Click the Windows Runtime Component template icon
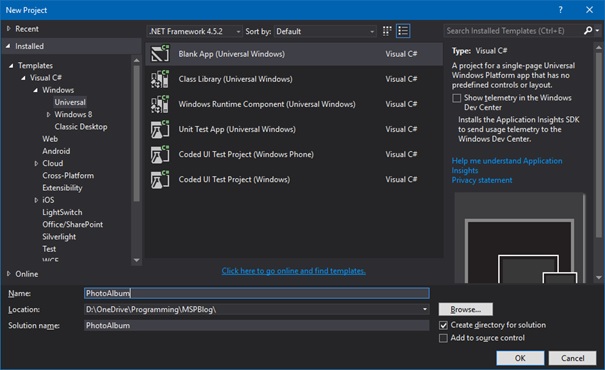The height and width of the screenshot is (370, 605). 160,104
